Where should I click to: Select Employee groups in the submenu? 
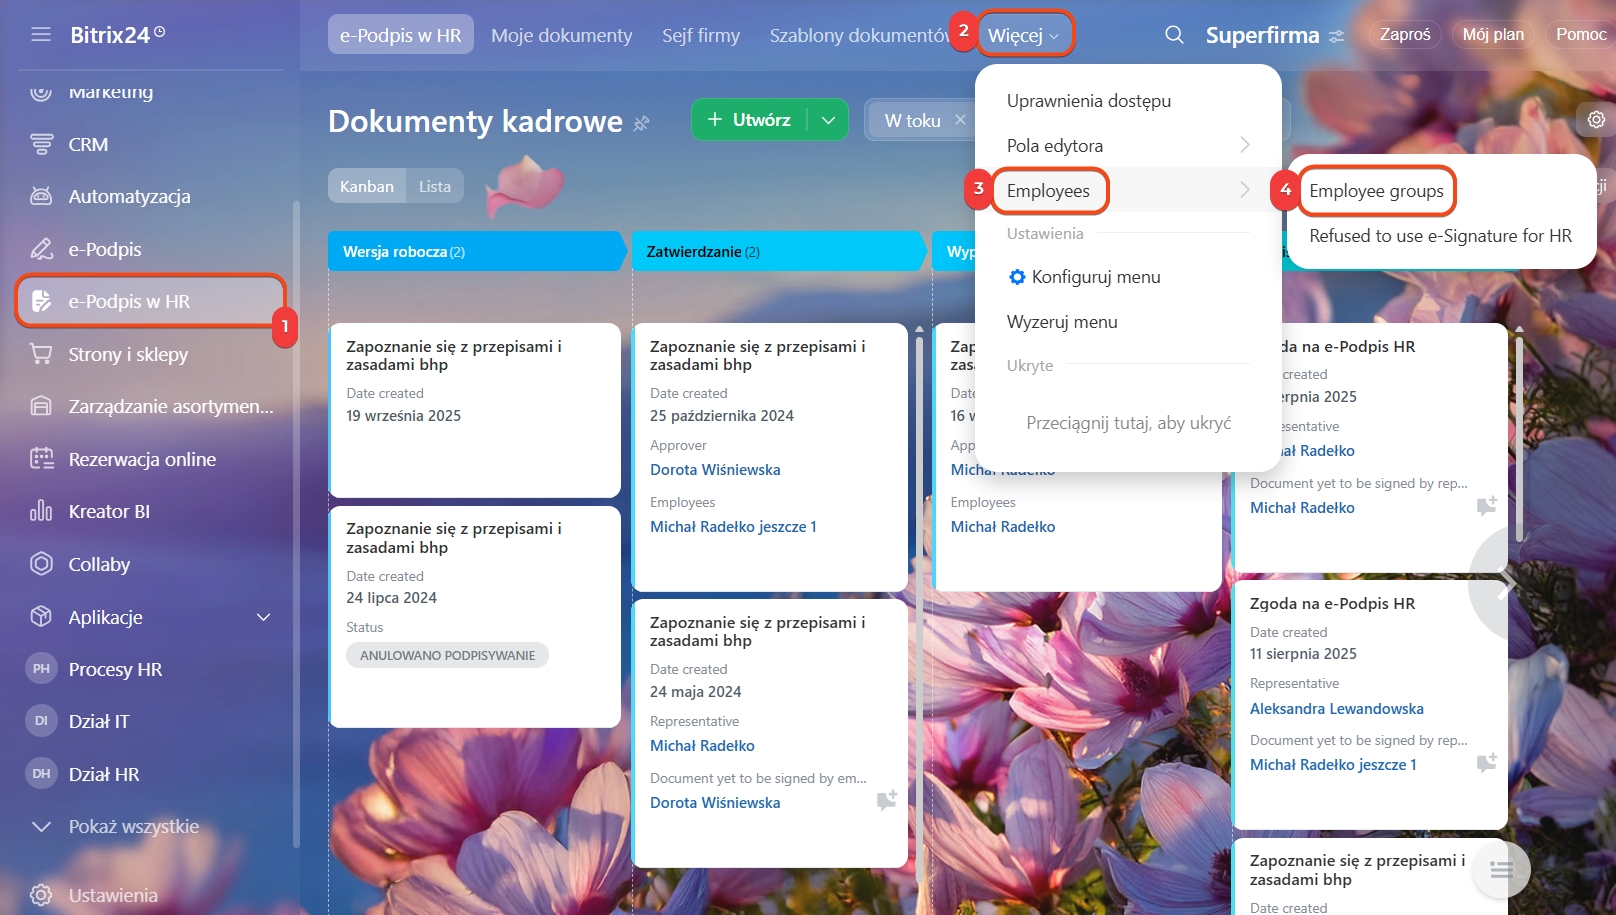[1377, 191]
